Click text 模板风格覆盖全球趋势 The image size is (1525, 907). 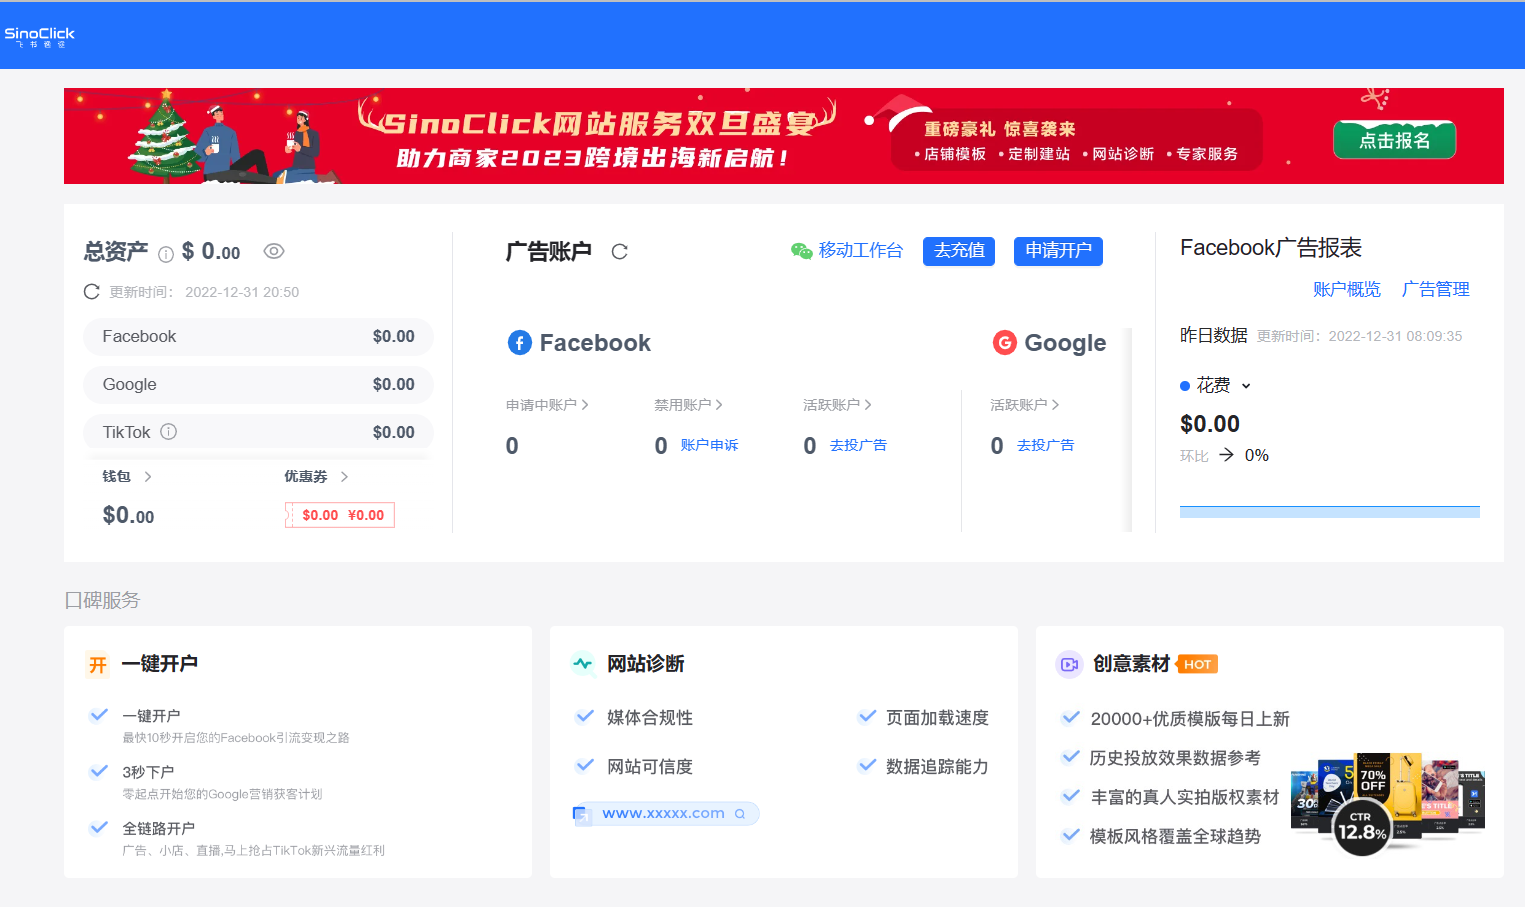(1175, 836)
